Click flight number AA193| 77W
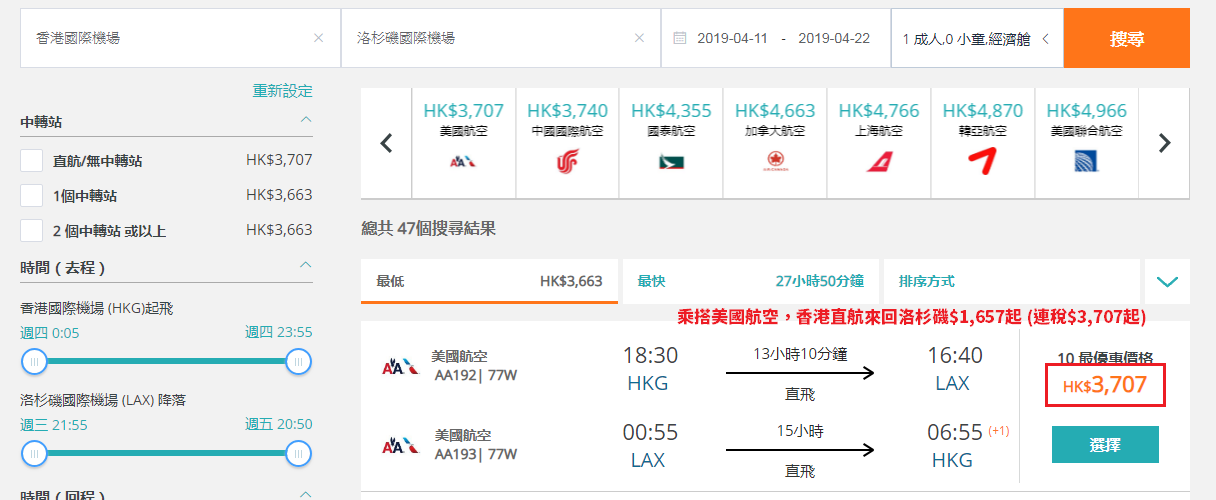The height and width of the screenshot is (500, 1216). pyautogui.click(x=477, y=455)
